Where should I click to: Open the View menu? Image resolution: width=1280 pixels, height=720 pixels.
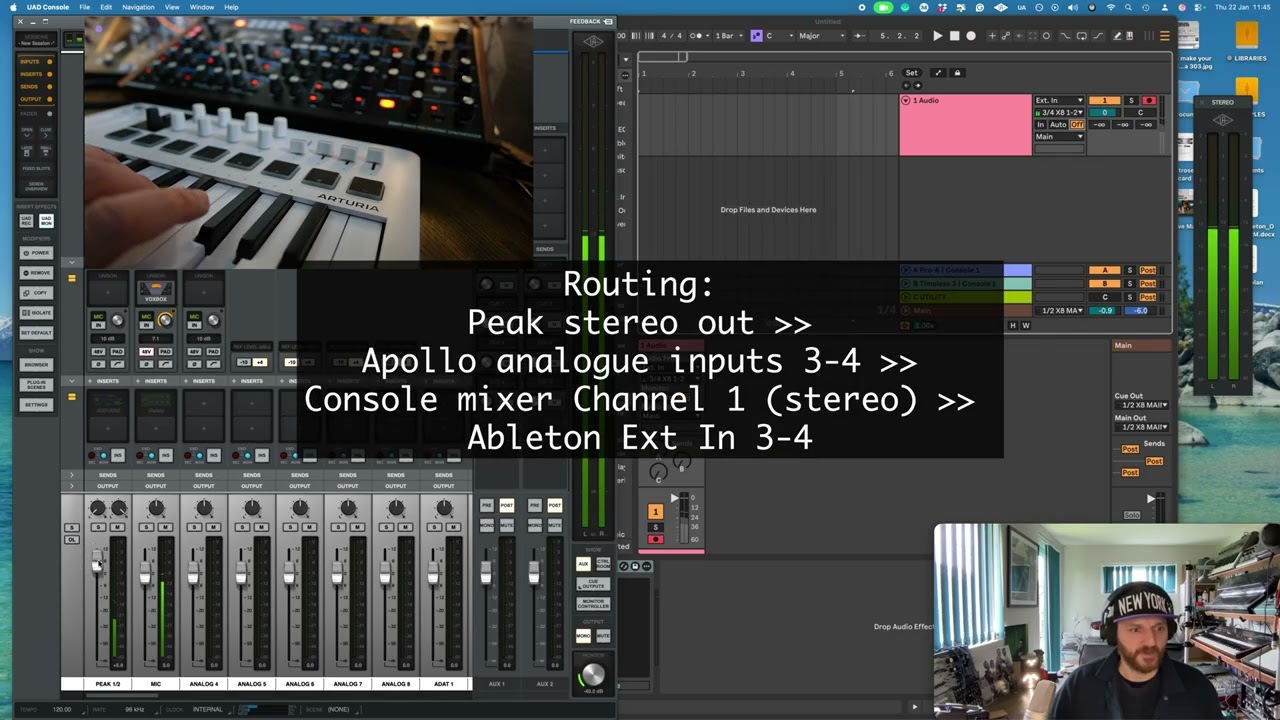[172, 7]
